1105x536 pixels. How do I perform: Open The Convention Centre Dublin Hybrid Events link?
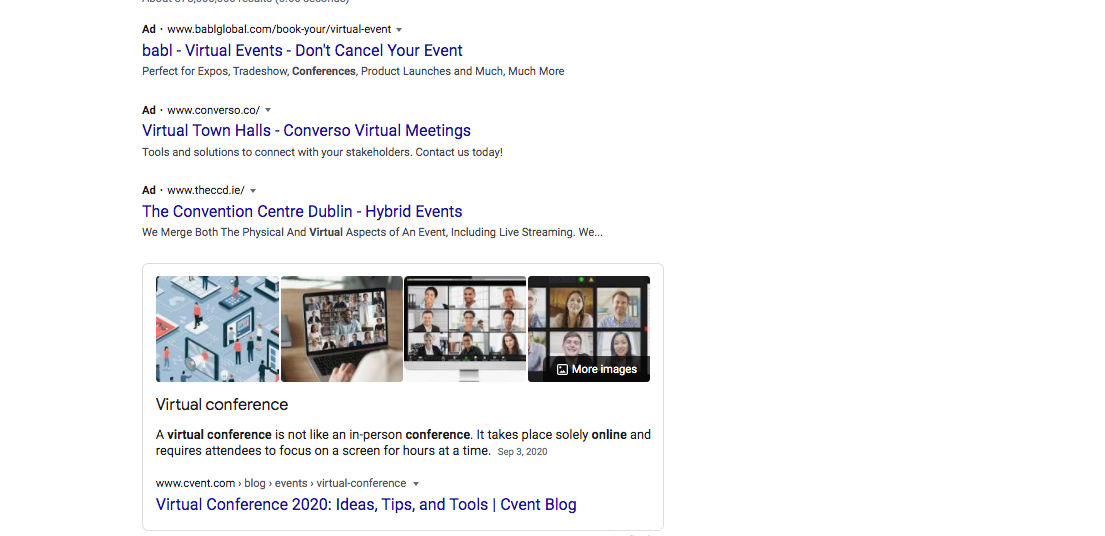coord(302,212)
